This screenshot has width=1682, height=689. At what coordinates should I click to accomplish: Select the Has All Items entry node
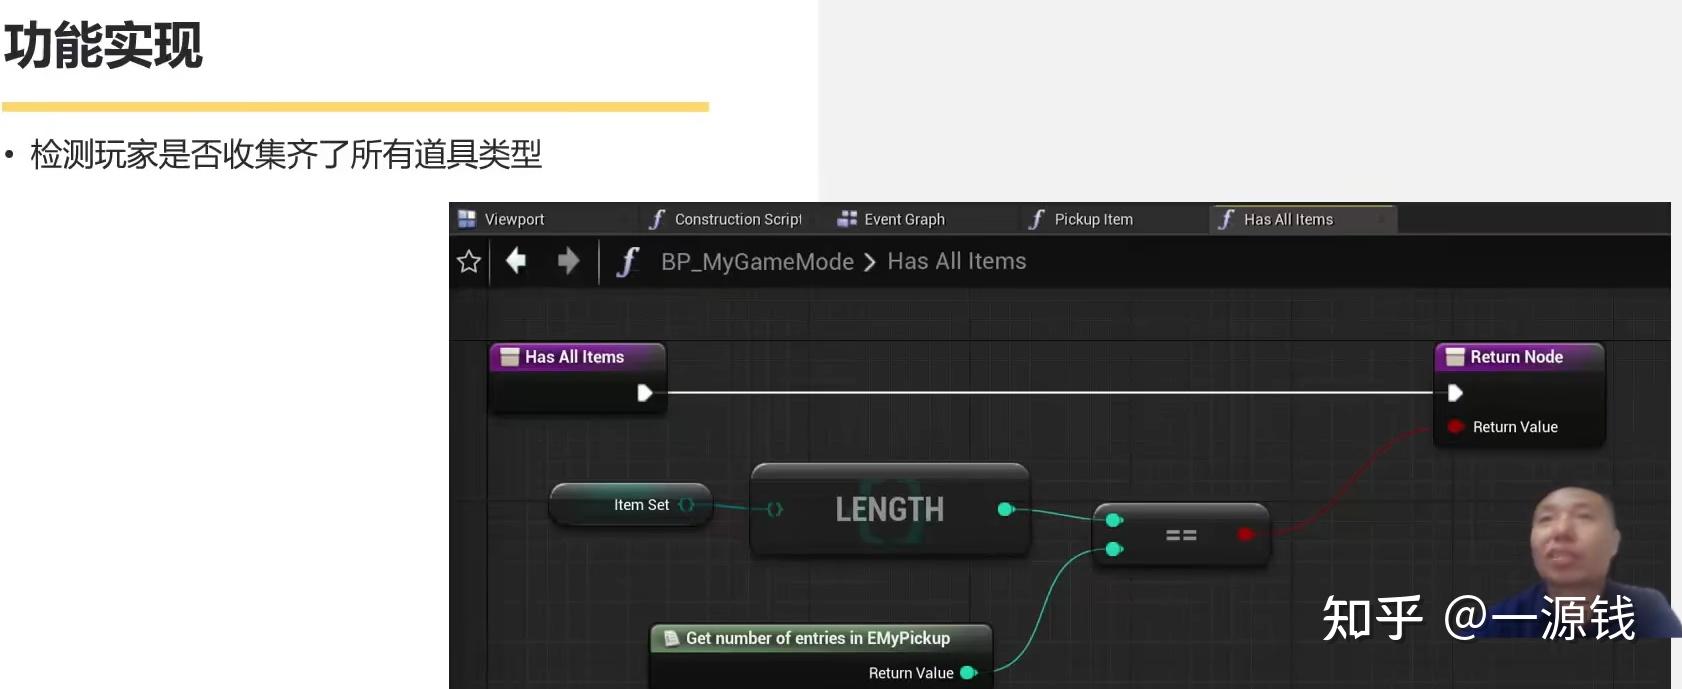coord(577,377)
